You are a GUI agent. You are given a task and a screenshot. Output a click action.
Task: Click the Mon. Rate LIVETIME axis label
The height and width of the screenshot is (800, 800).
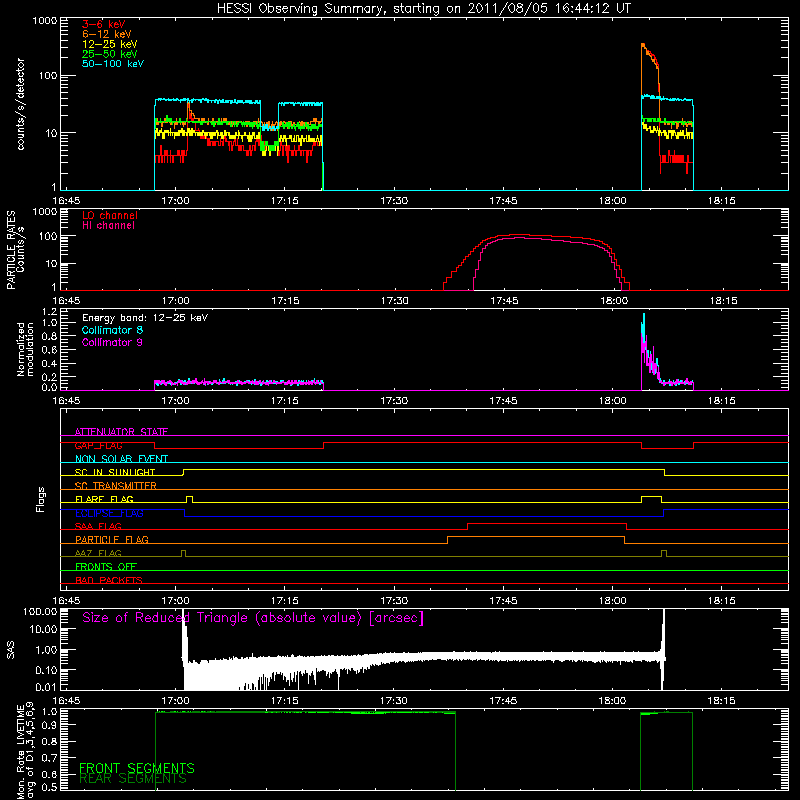click(x=26, y=750)
